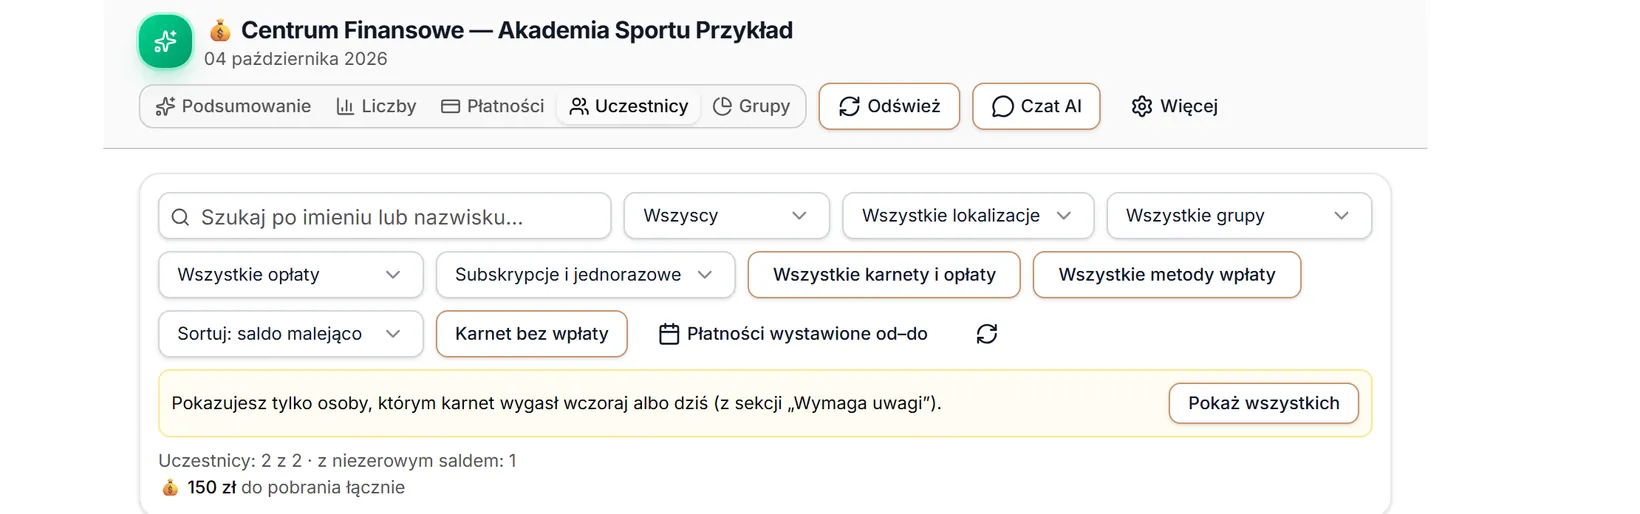1640x514 pixels.
Task: Click Pokaż wszystkich button
Action: (x=1264, y=403)
